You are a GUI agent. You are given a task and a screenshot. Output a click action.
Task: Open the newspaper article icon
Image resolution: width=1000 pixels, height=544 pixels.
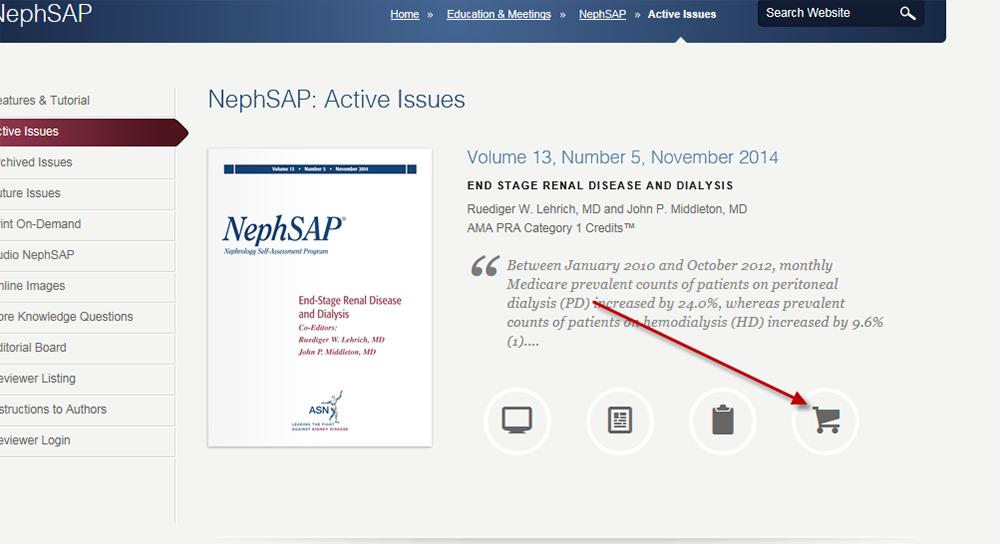coord(620,421)
